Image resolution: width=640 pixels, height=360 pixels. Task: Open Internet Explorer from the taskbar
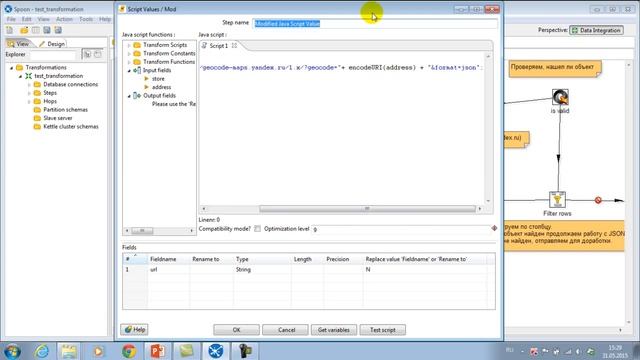point(42,351)
